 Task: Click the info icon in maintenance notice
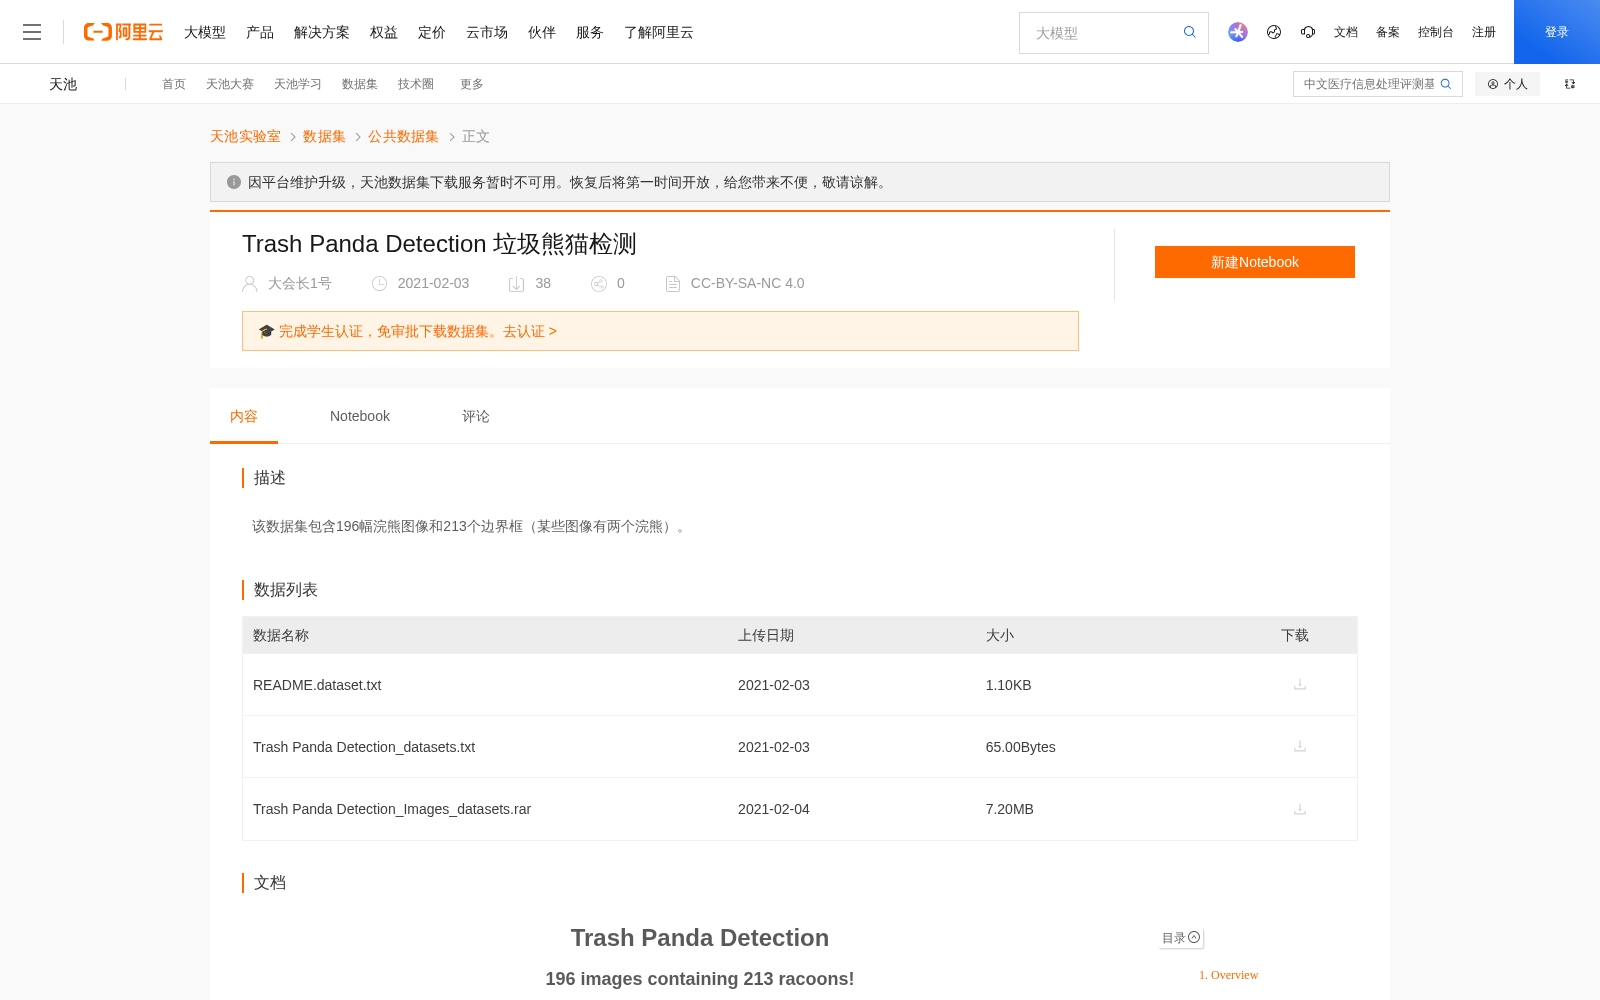(x=234, y=182)
